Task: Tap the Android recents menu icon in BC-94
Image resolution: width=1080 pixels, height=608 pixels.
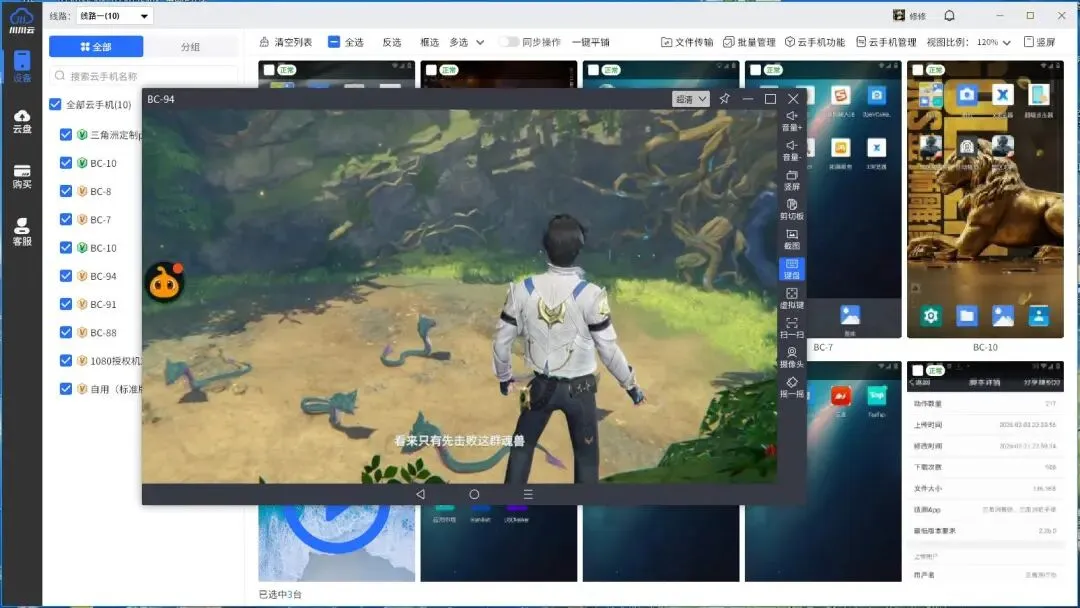Action: pyautogui.click(x=528, y=494)
